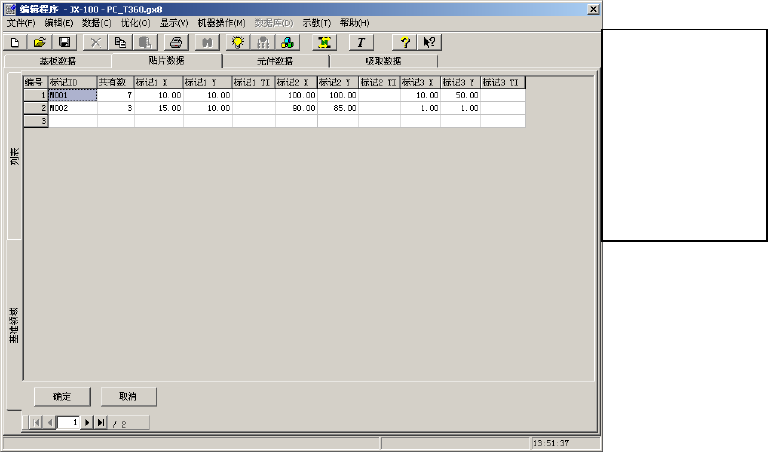The height and width of the screenshot is (452, 768).
Task: Go to previous page with navigator arrow
Action: 49,423
